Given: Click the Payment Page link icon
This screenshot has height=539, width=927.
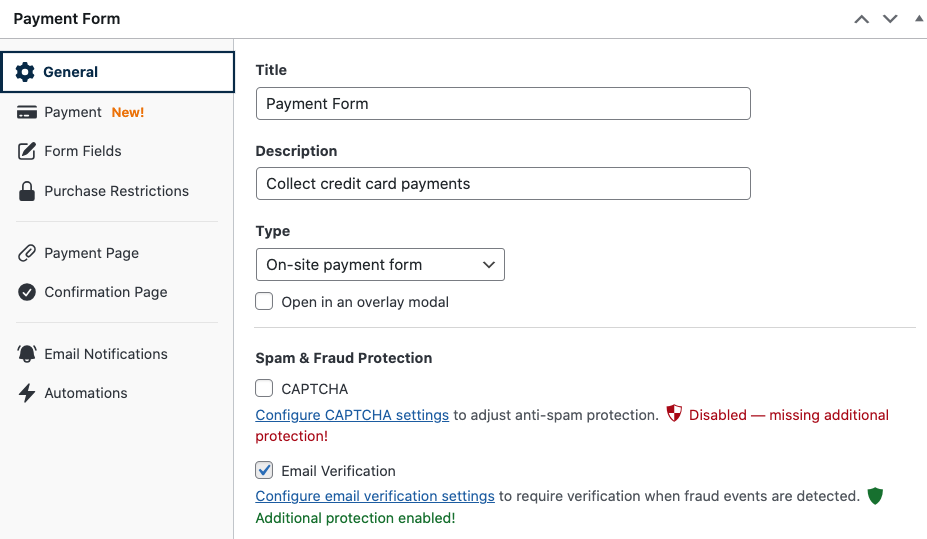Looking at the screenshot, I should click(27, 253).
